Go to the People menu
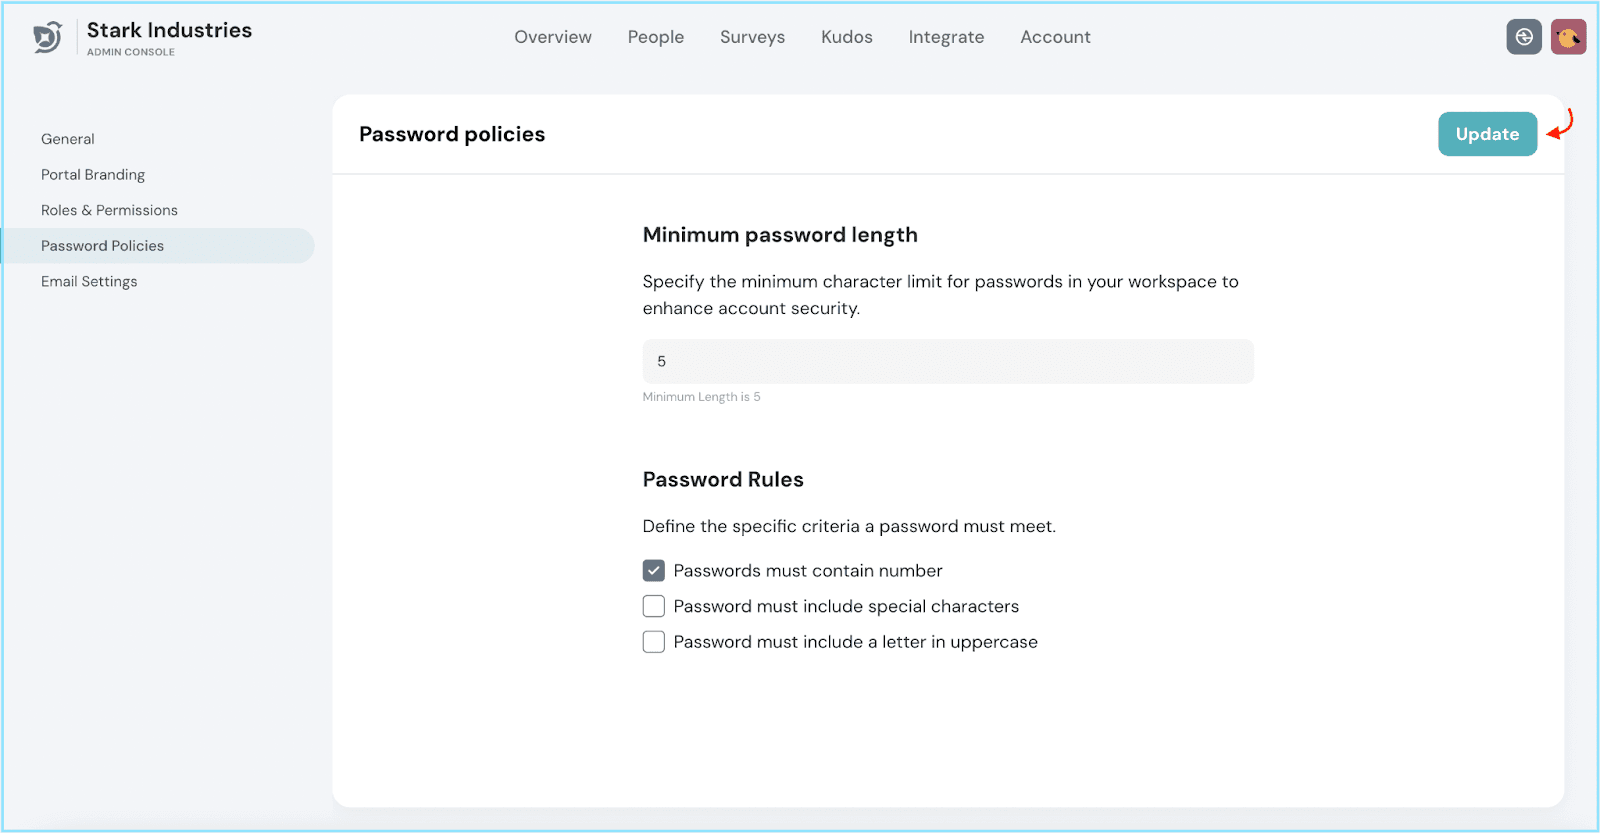Image resolution: width=1600 pixels, height=833 pixels. click(656, 37)
